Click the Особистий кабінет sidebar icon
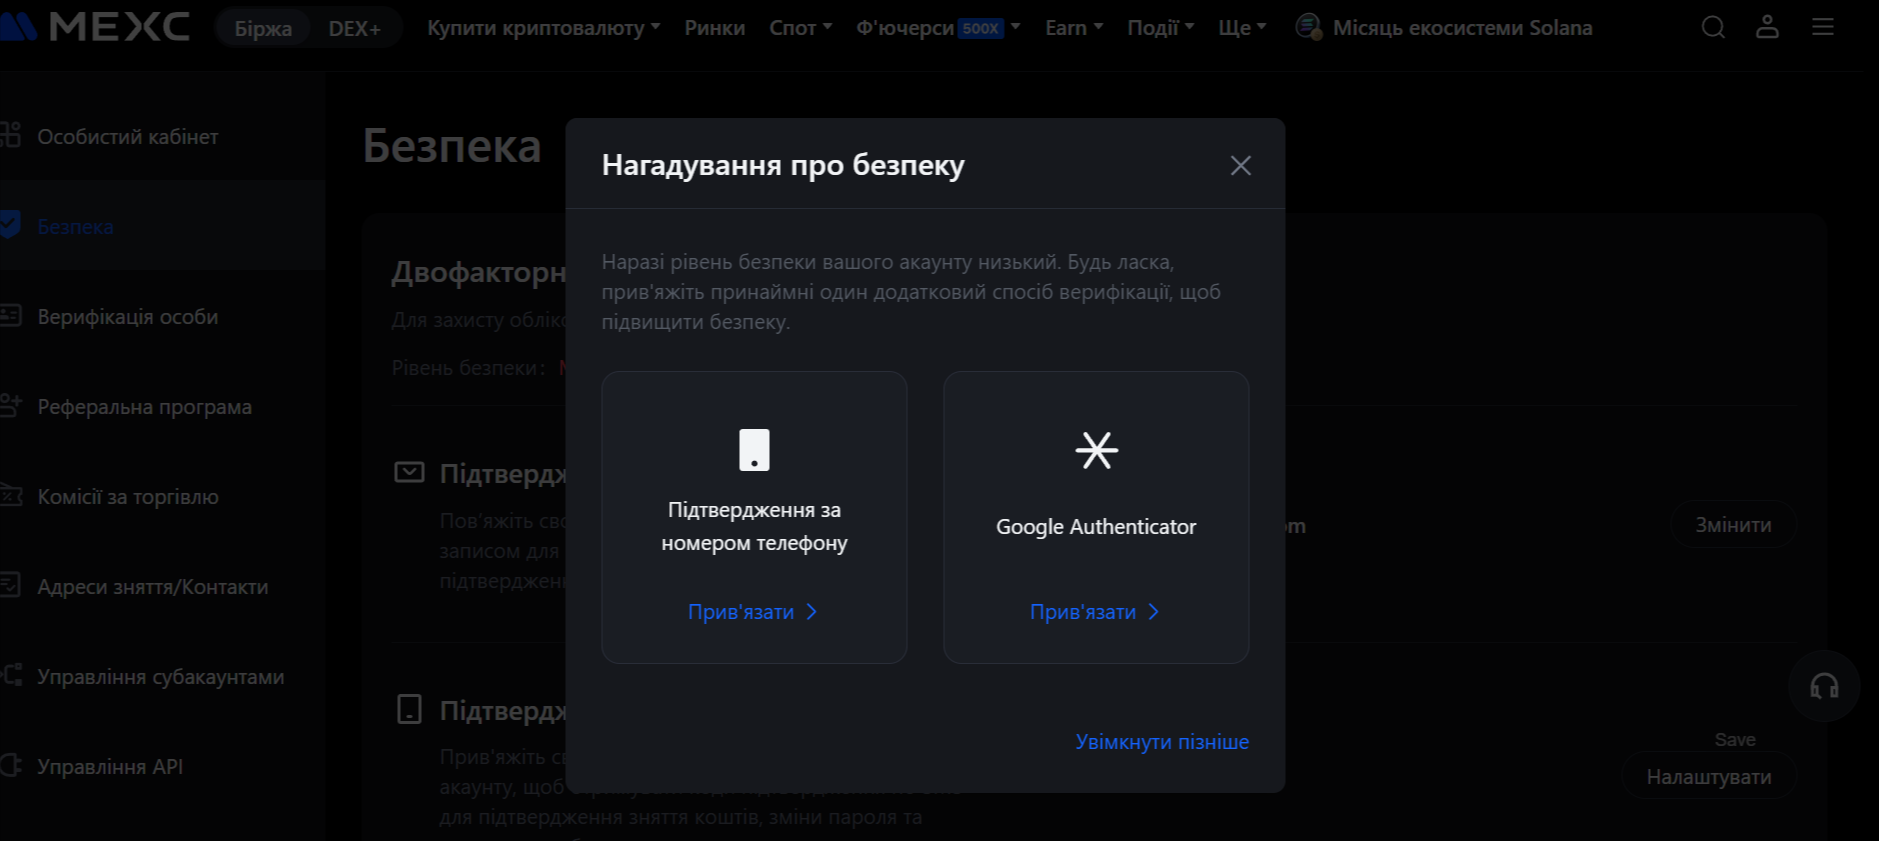The image size is (1879, 841). coord(10,135)
